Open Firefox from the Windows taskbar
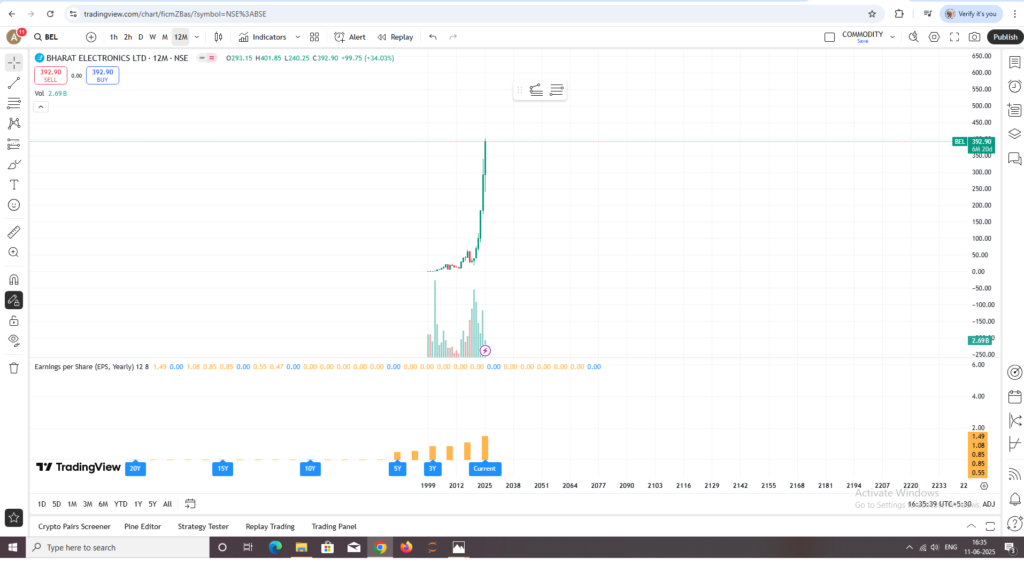Image resolution: width=1024 pixels, height=574 pixels. point(406,547)
